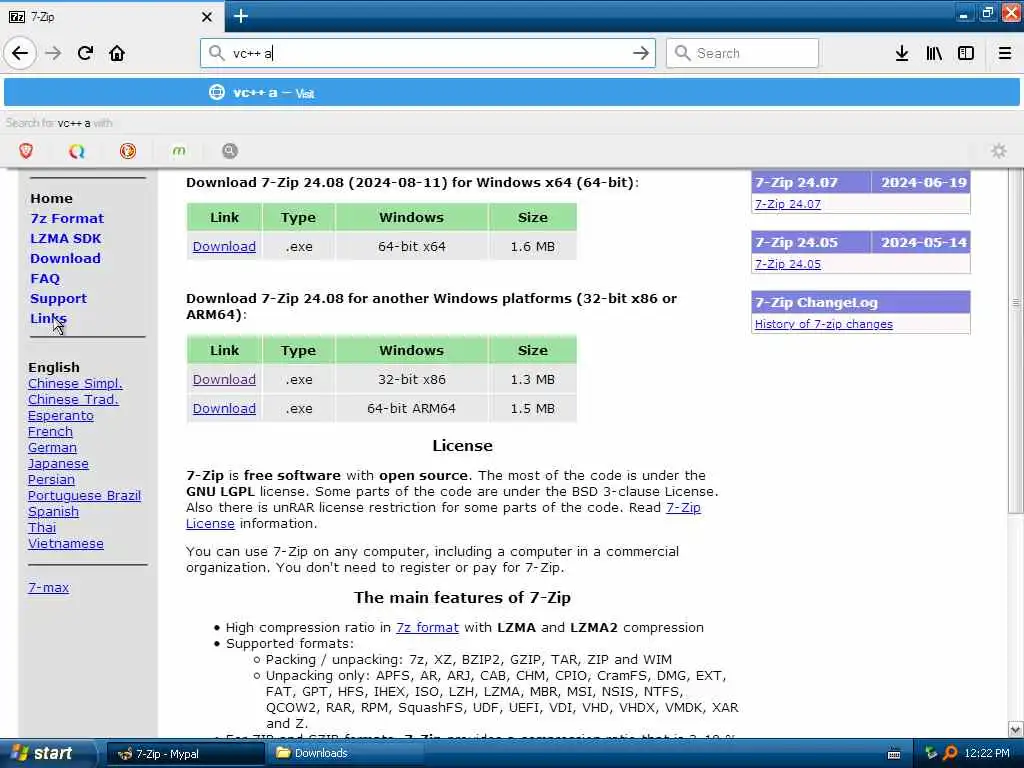Image resolution: width=1024 pixels, height=768 pixels.
Task: Go back to previous page
Action: (x=20, y=53)
